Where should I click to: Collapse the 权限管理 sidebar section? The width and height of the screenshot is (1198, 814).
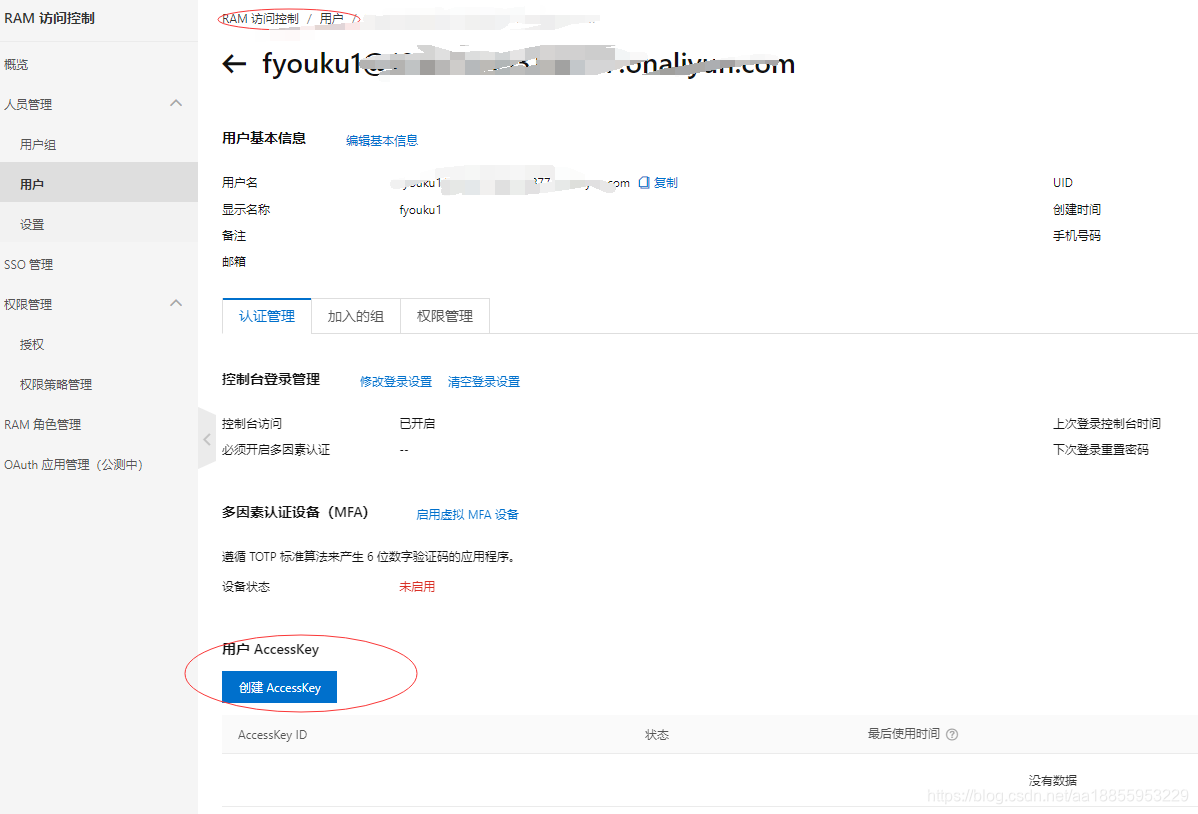click(x=176, y=303)
